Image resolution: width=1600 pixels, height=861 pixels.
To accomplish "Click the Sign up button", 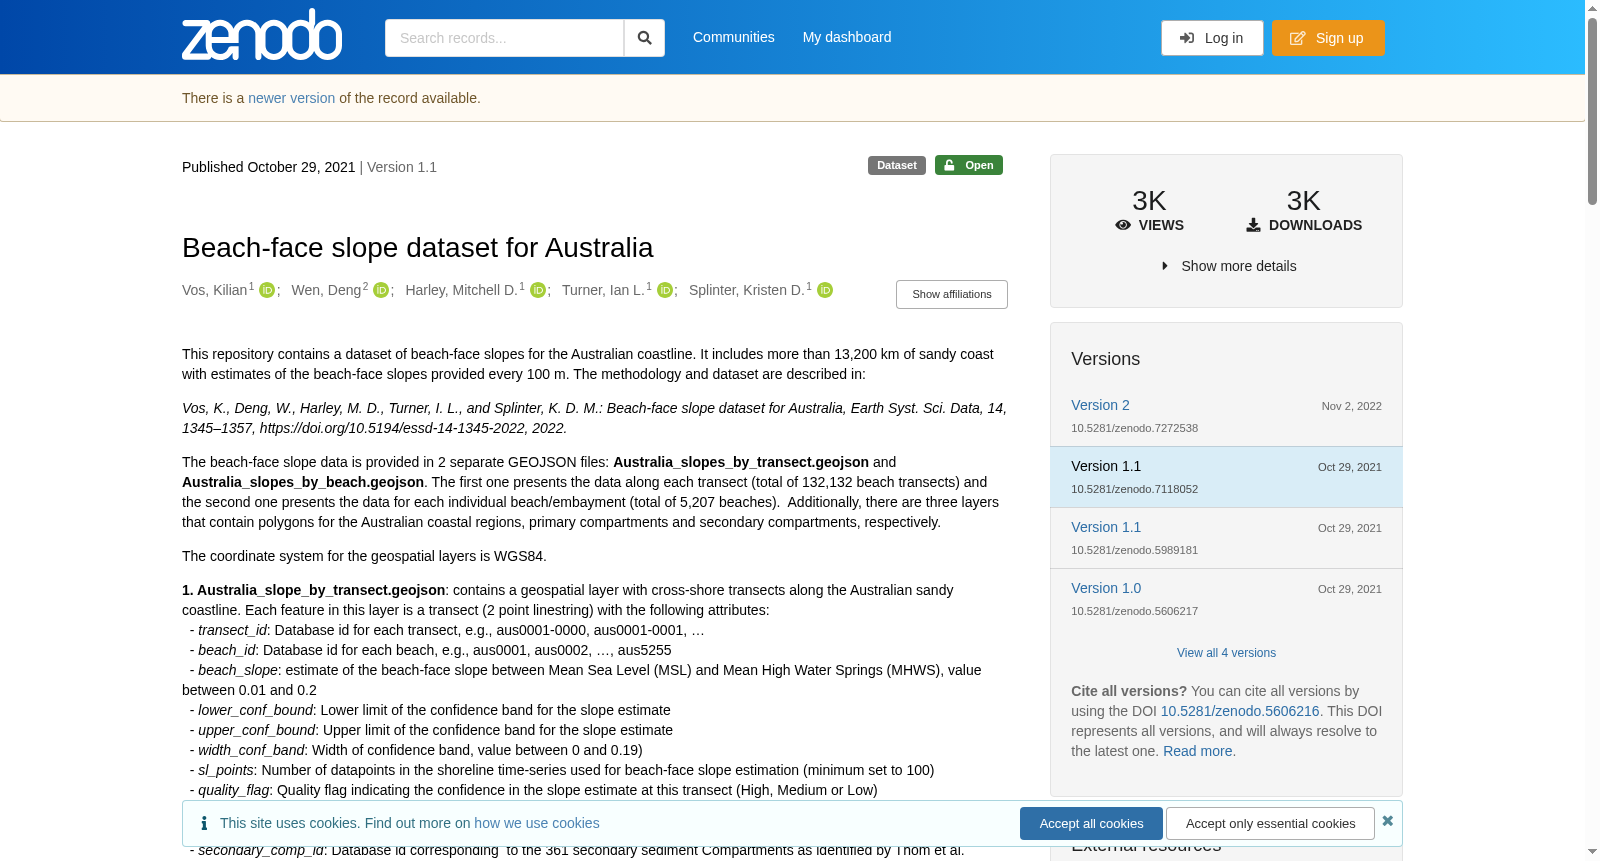I will (1328, 38).
